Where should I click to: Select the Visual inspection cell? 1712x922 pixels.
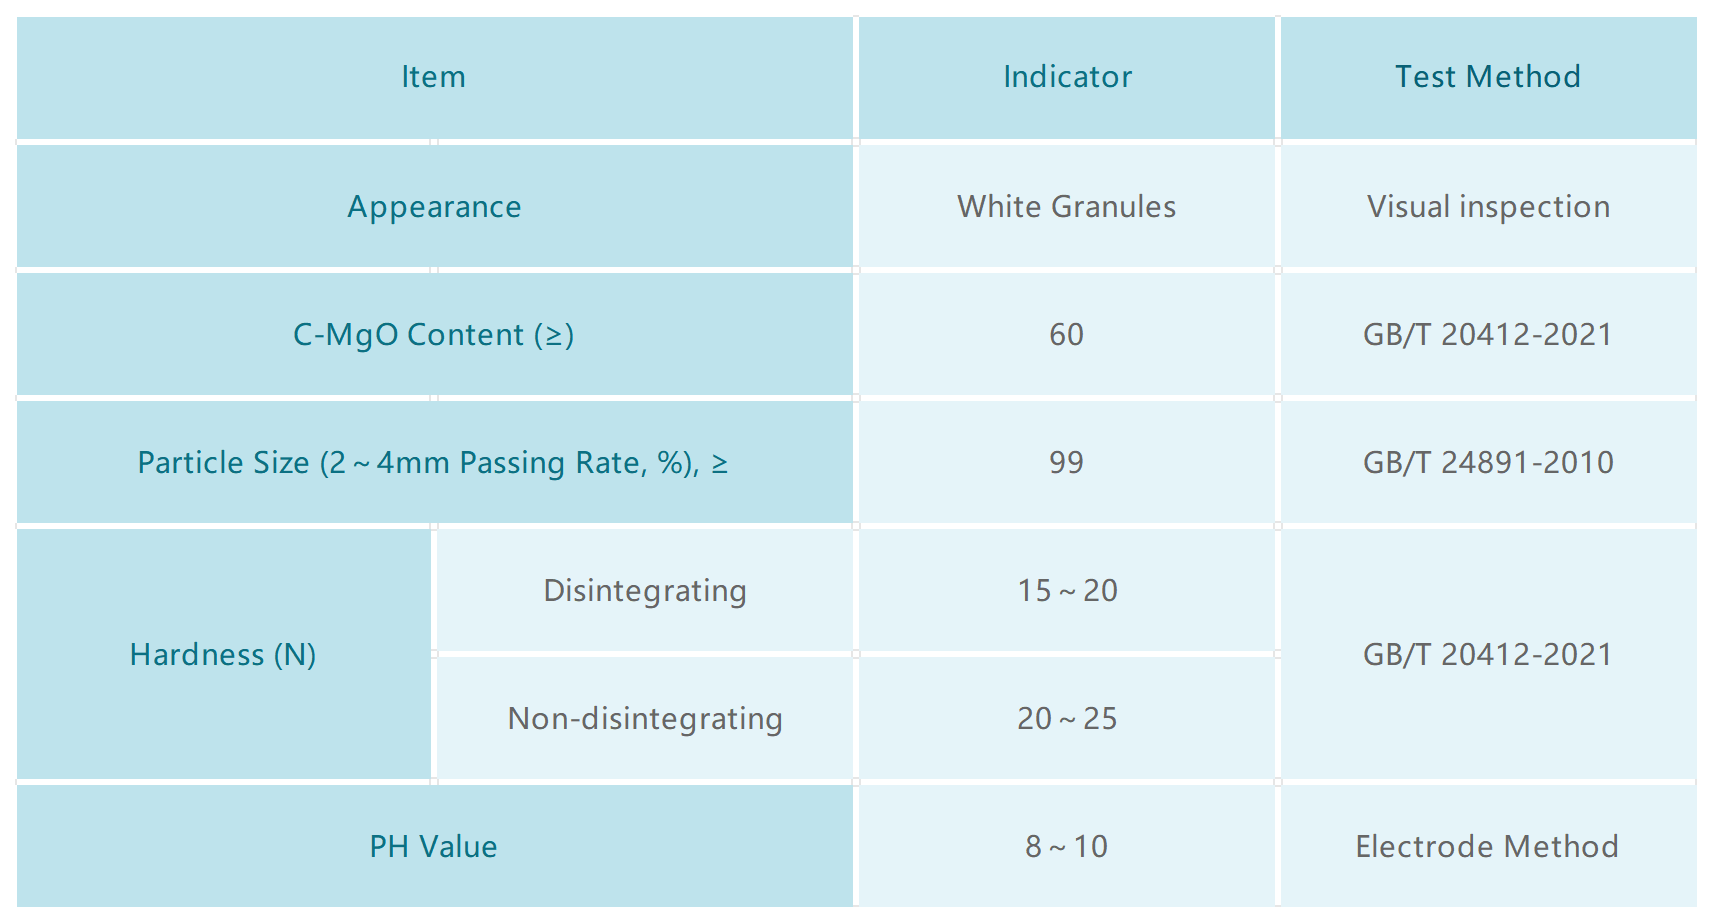pos(1487,207)
